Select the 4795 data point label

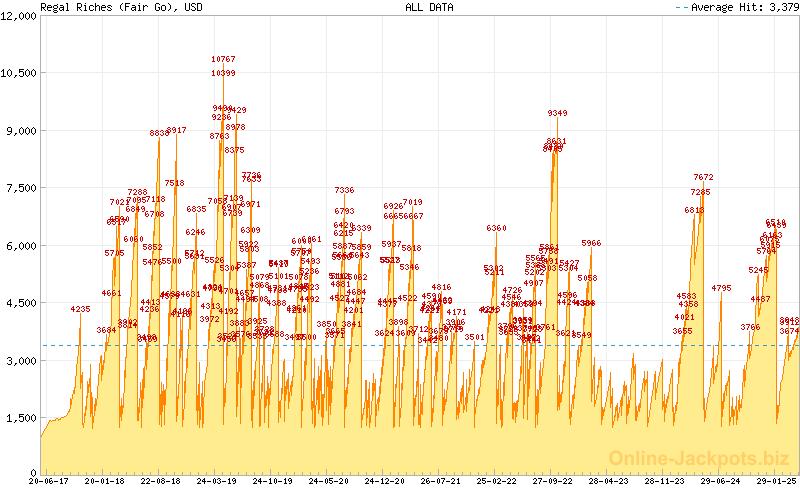[721, 288]
